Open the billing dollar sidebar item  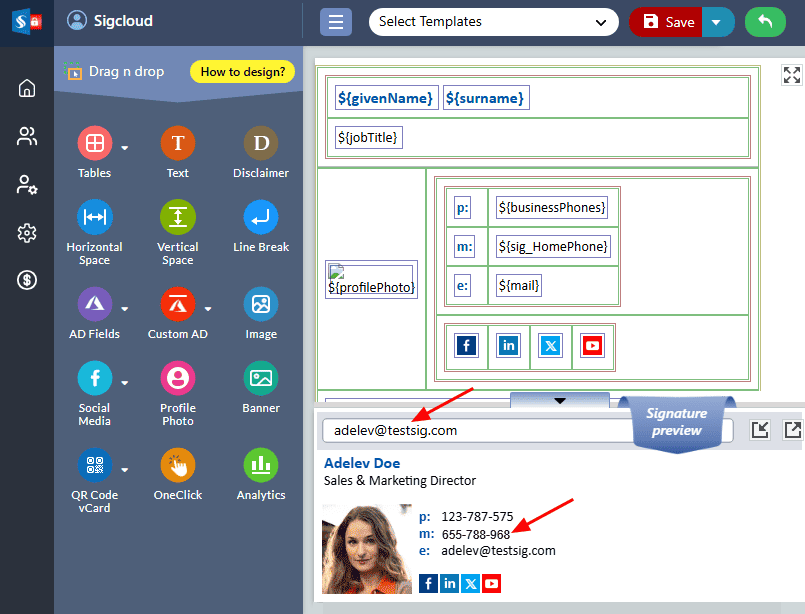click(x=27, y=281)
